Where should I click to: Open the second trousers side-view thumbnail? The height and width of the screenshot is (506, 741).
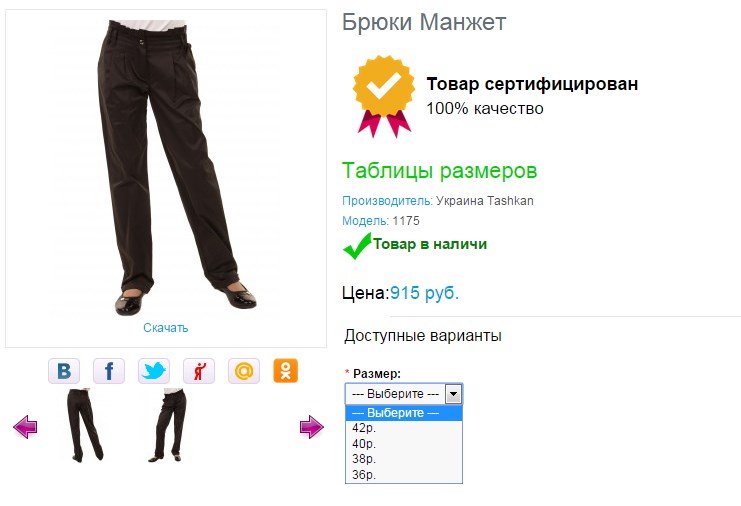[167, 425]
